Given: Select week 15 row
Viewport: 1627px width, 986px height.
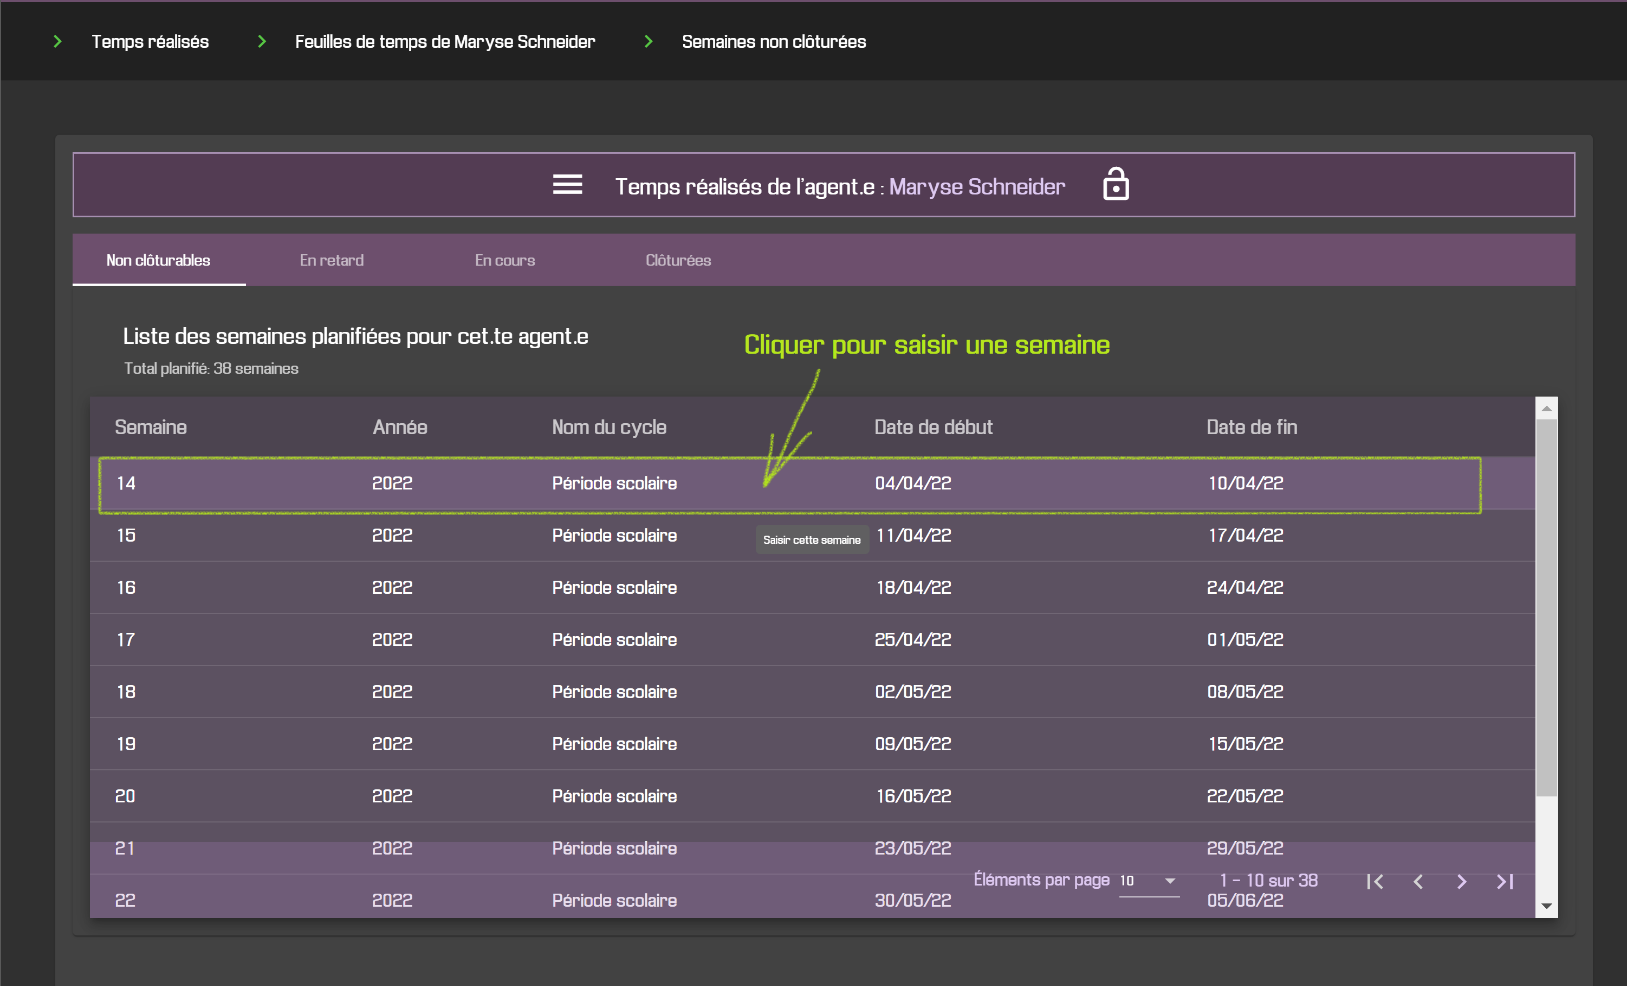Looking at the screenshot, I should coord(812,535).
